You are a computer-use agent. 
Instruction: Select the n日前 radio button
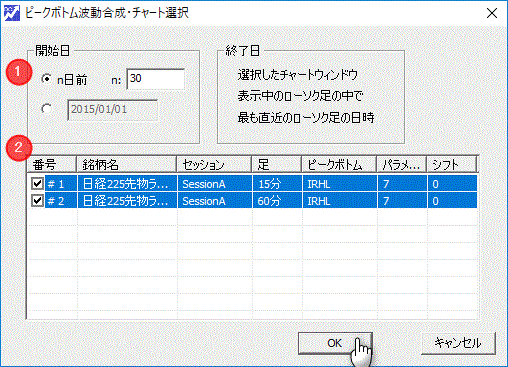[x=46, y=79]
